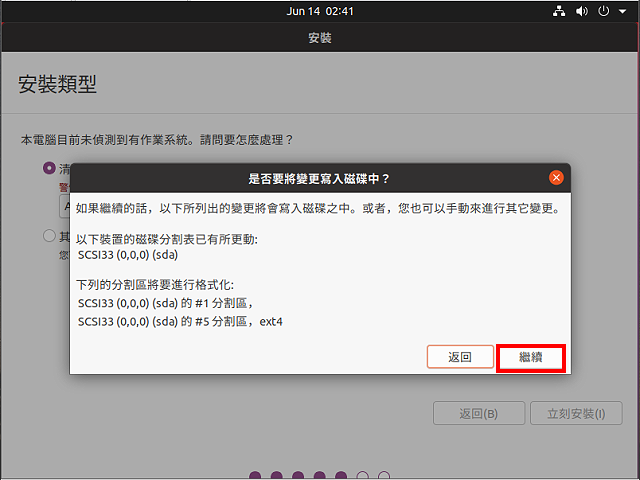Screen dimensions: 640x480
Task: Open the clock showing Jun 14 02:41
Action: [x=319, y=11]
